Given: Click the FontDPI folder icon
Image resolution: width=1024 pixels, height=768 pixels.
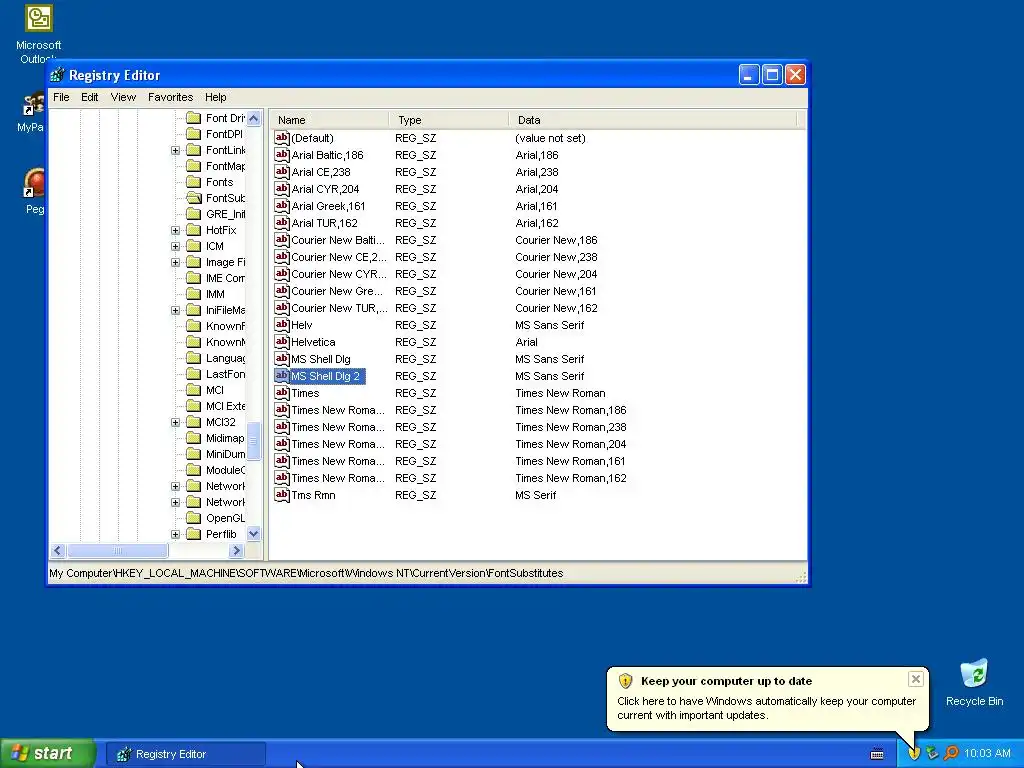Looking at the screenshot, I should tap(193, 134).
